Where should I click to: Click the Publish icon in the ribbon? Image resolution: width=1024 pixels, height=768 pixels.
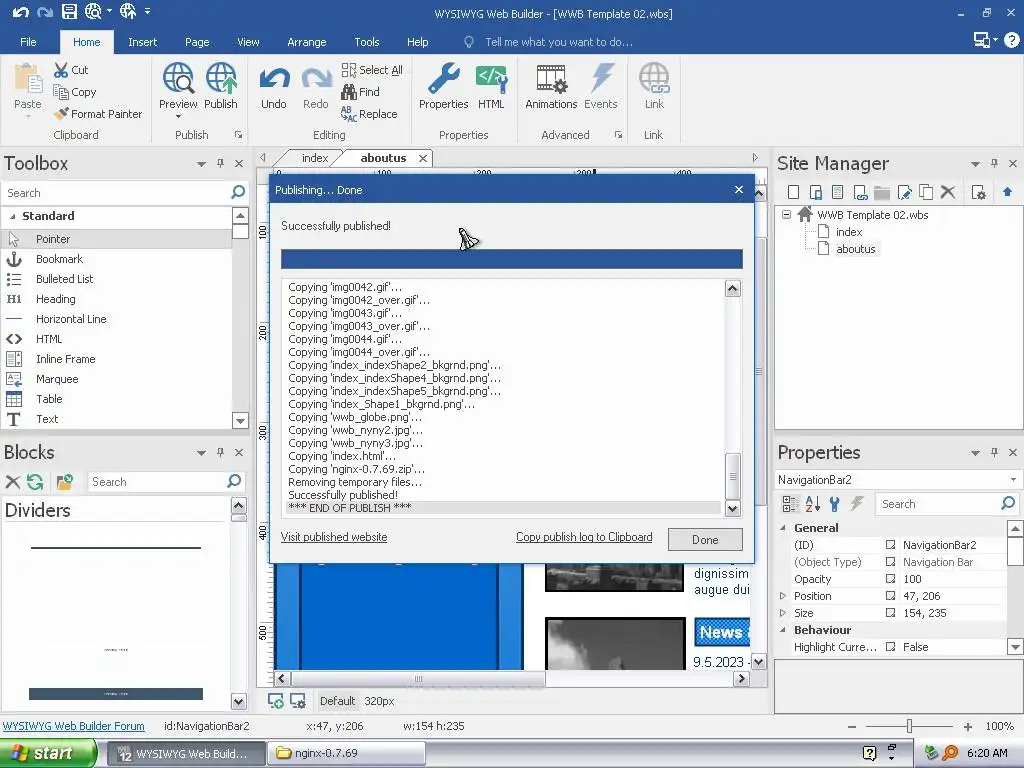pyautogui.click(x=221, y=78)
